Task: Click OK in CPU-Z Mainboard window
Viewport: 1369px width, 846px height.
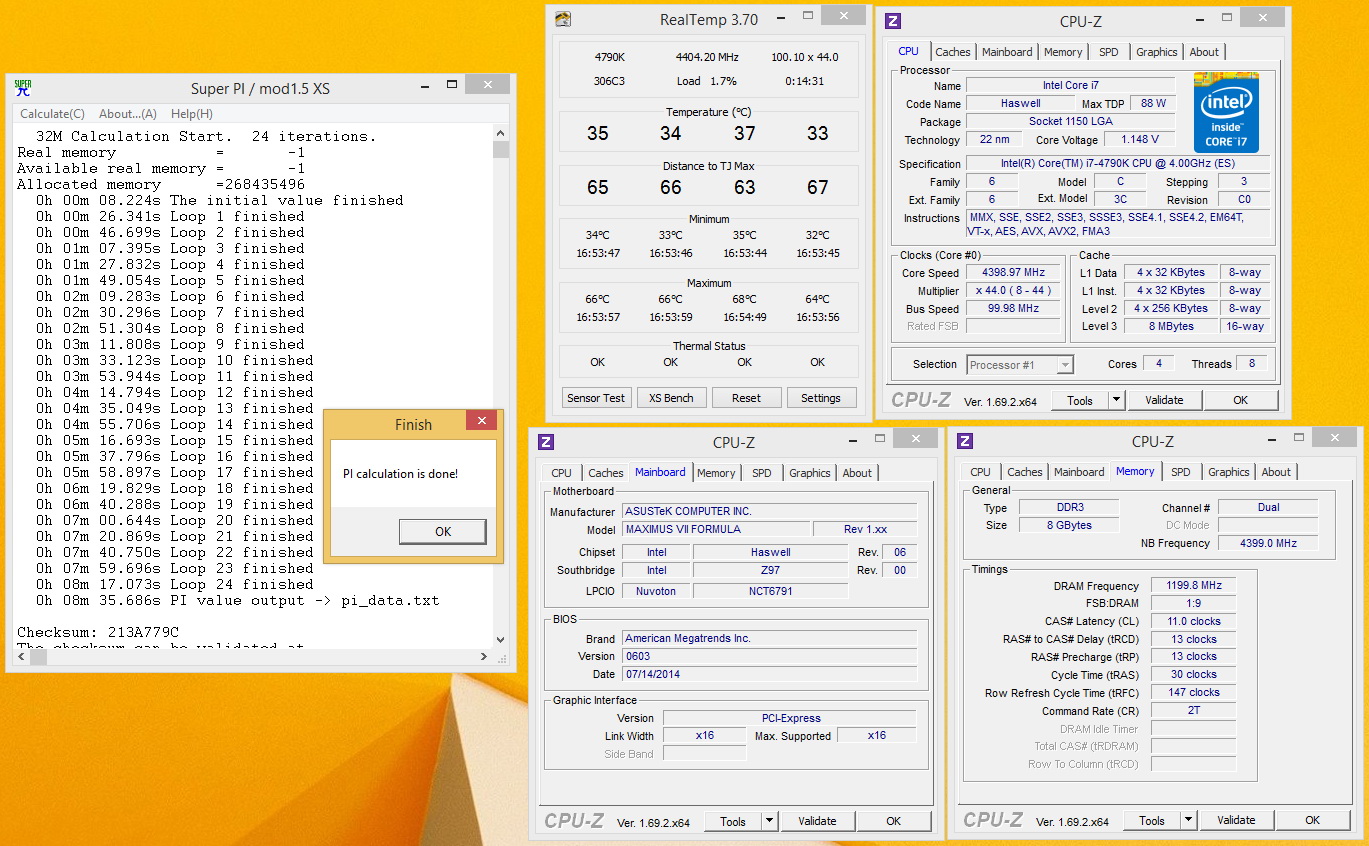Action: click(x=893, y=822)
